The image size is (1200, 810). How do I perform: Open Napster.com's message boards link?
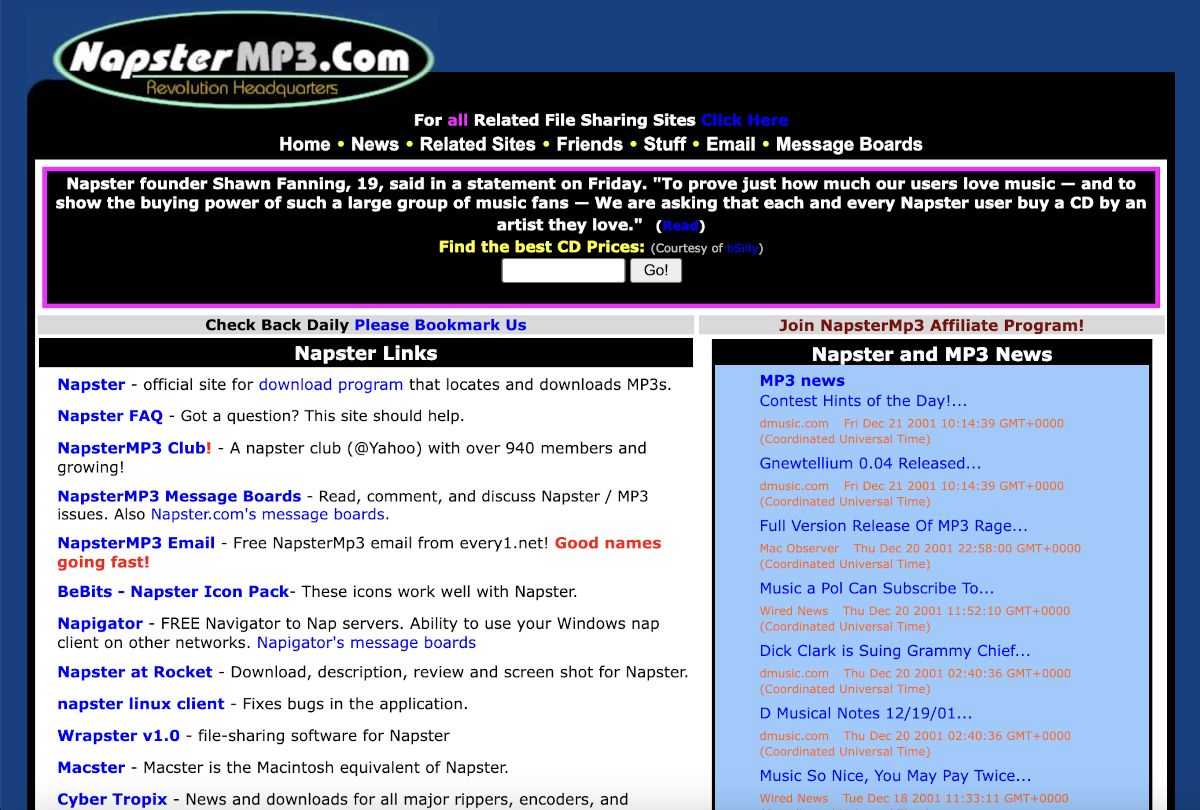pyautogui.click(x=270, y=514)
